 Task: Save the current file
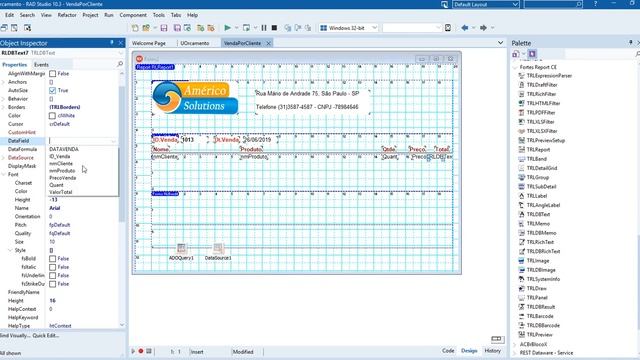tap(164, 28)
